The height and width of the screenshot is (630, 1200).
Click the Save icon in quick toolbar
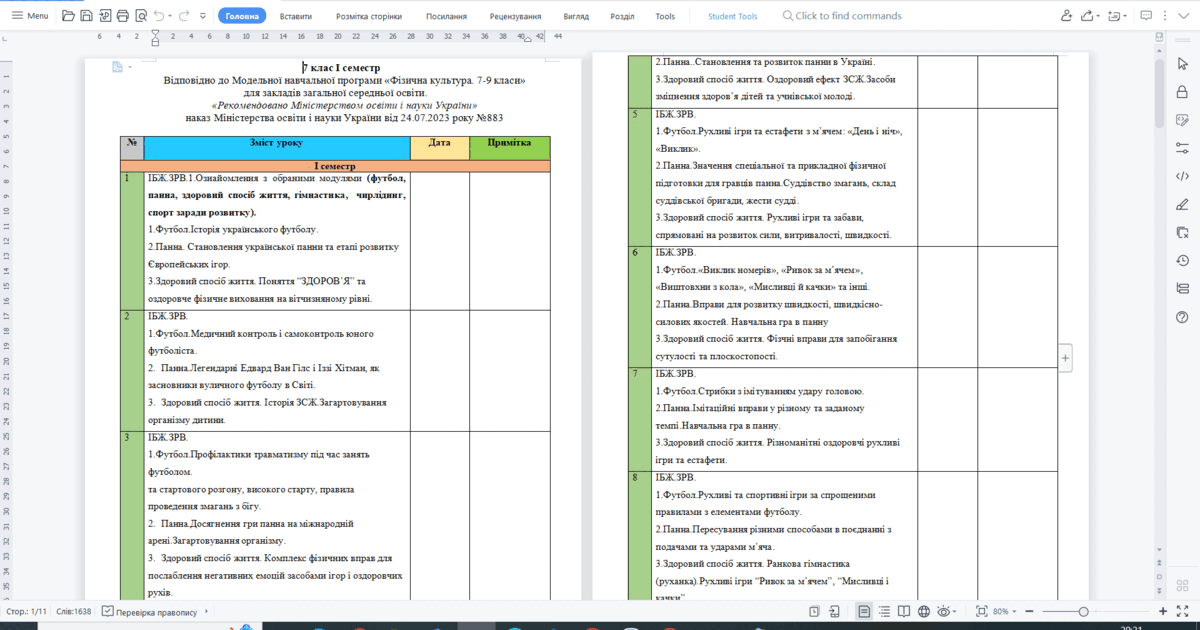[87, 16]
